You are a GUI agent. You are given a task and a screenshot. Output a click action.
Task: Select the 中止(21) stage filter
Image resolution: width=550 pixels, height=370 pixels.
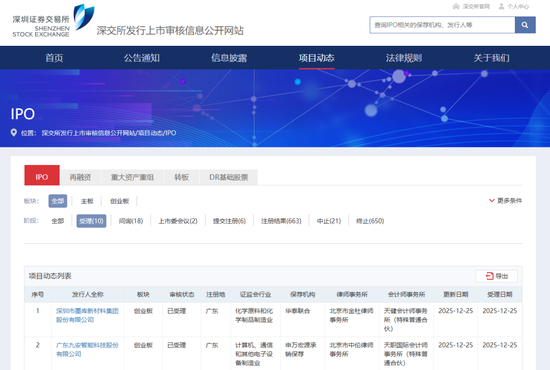tap(329, 221)
